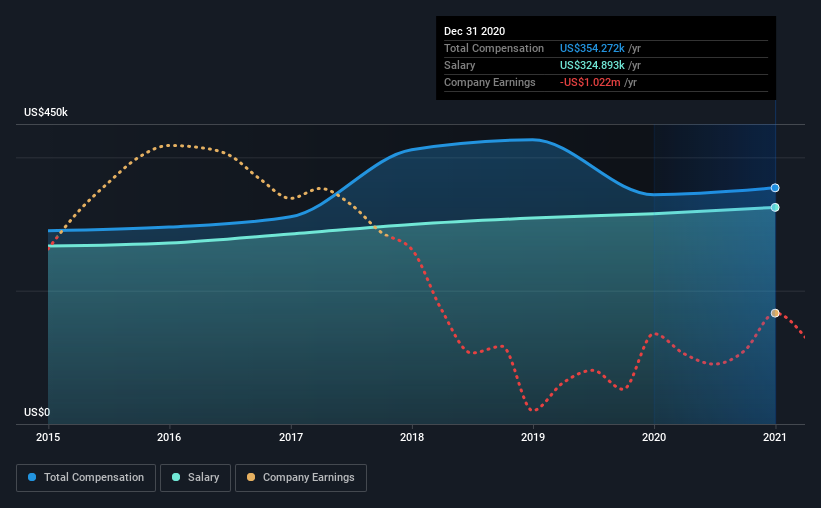Click the teal dot in Salary legend
The height and width of the screenshot is (508, 821).
(176, 477)
